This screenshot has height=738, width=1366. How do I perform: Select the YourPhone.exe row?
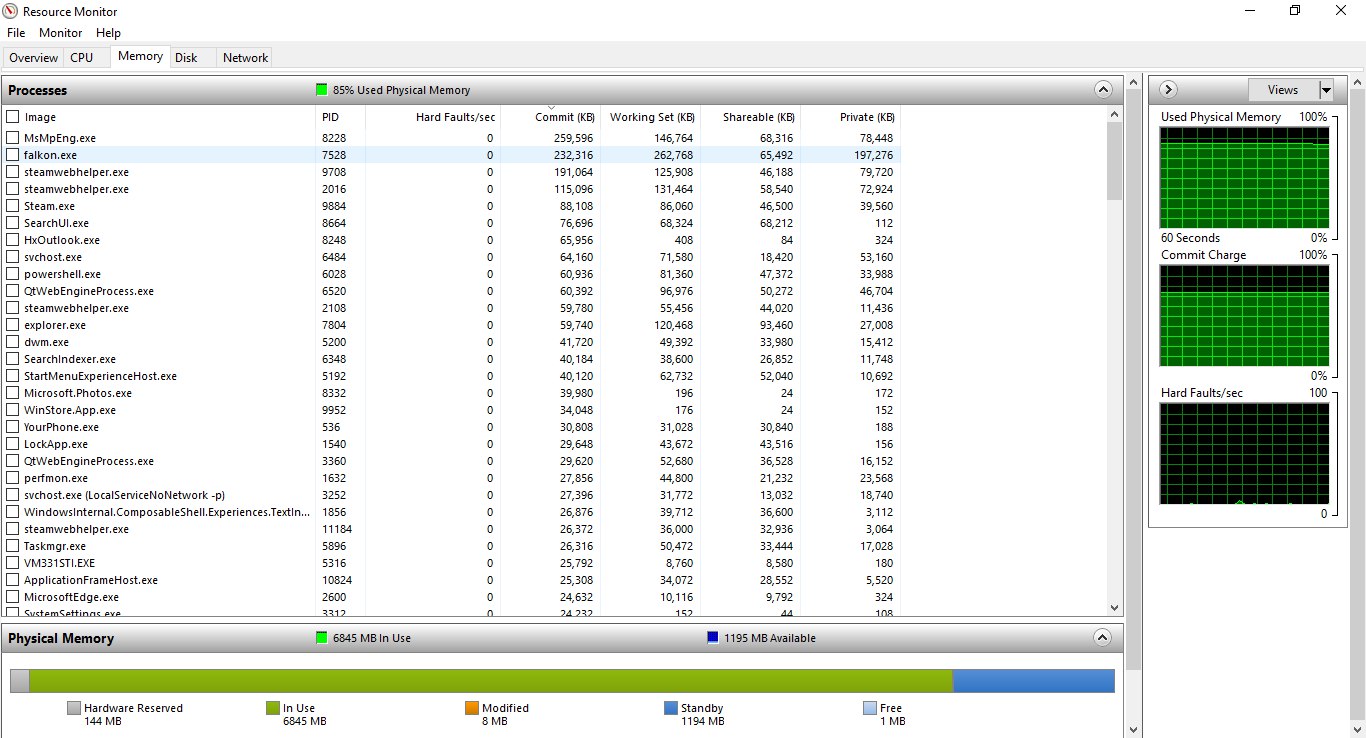click(x=452, y=427)
